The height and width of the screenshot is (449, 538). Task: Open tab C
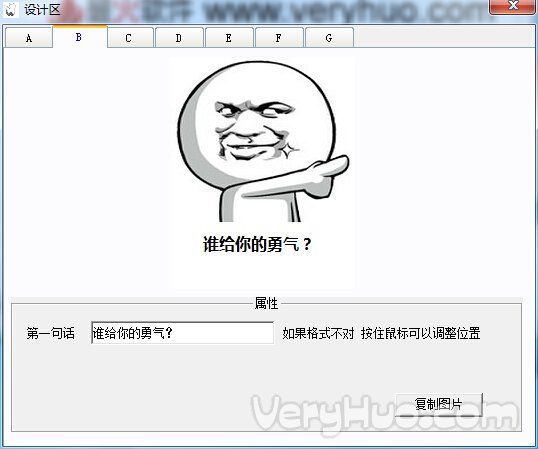(129, 38)
